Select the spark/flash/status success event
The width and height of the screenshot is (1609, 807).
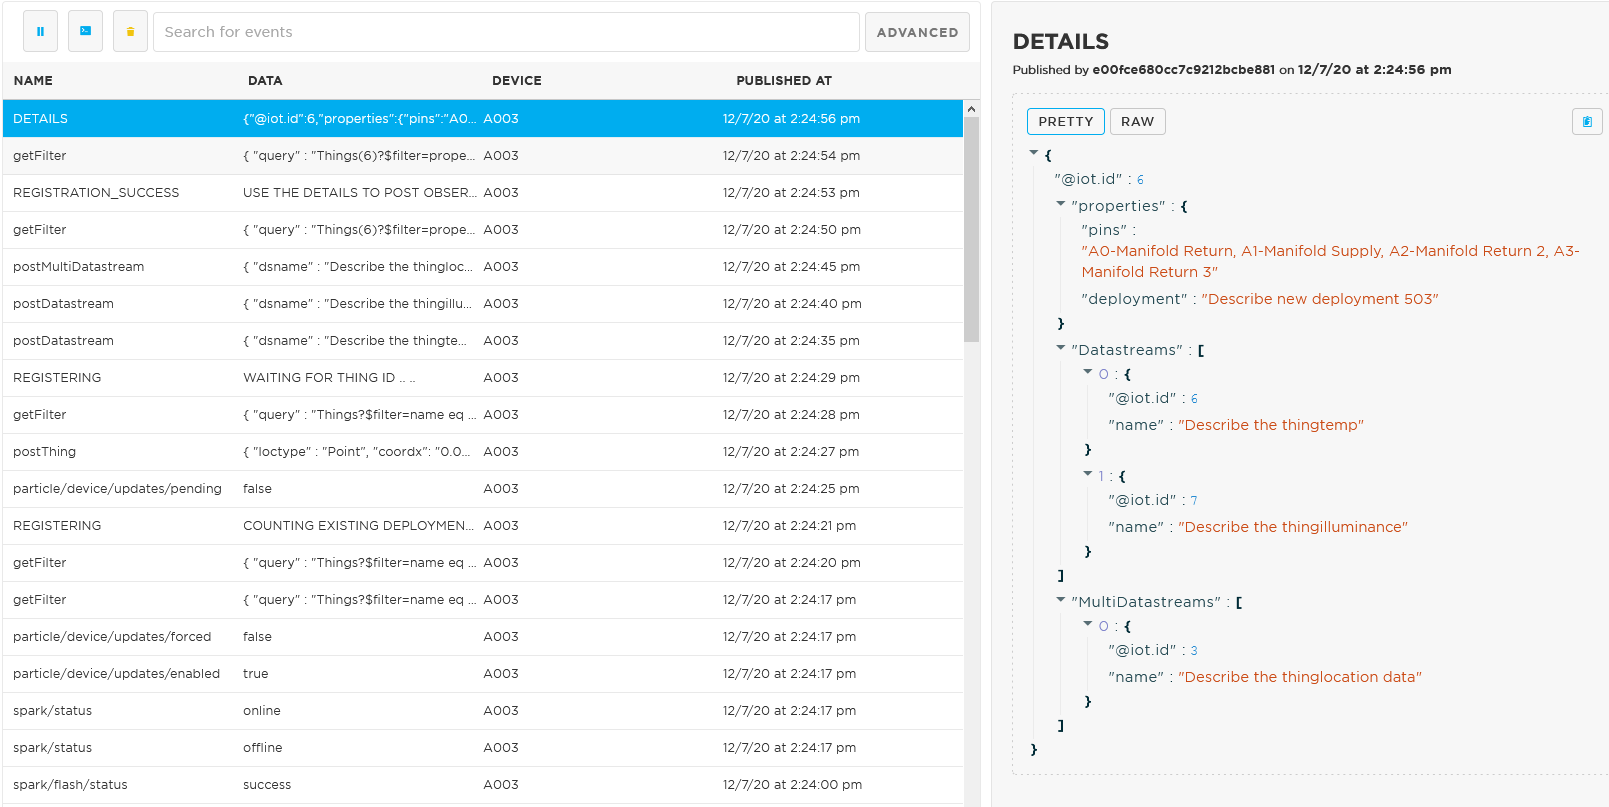483,785
